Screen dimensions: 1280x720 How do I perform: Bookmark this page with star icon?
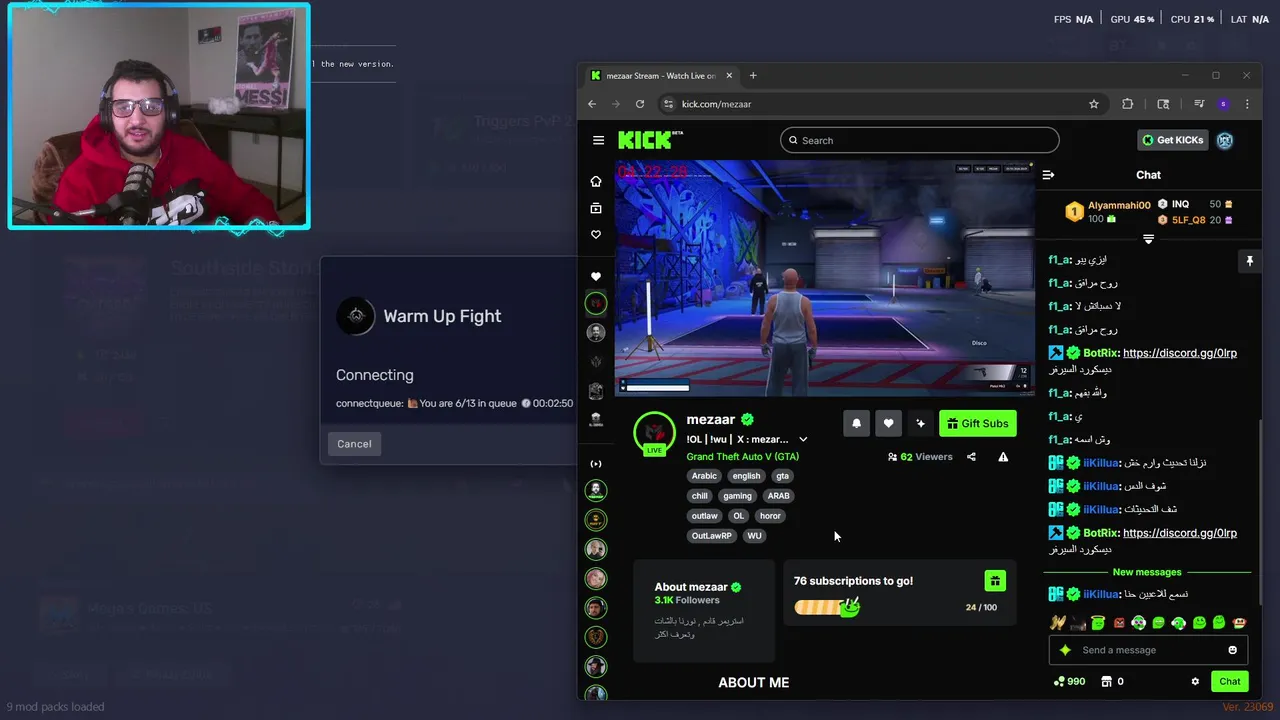tap(1094, 104)
